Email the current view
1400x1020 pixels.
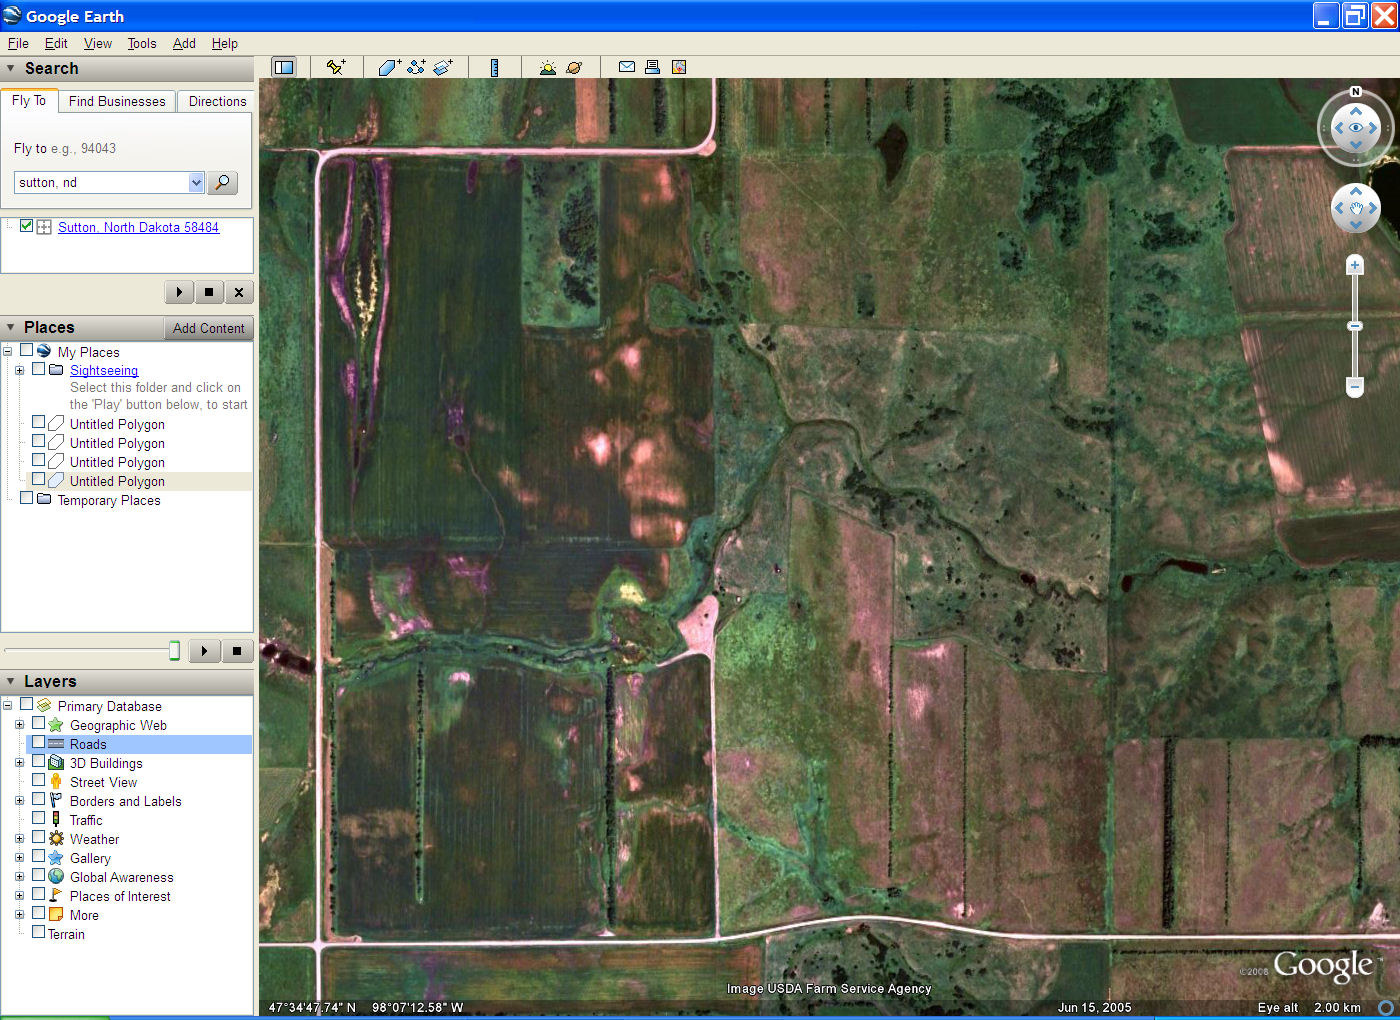(627, 67)
